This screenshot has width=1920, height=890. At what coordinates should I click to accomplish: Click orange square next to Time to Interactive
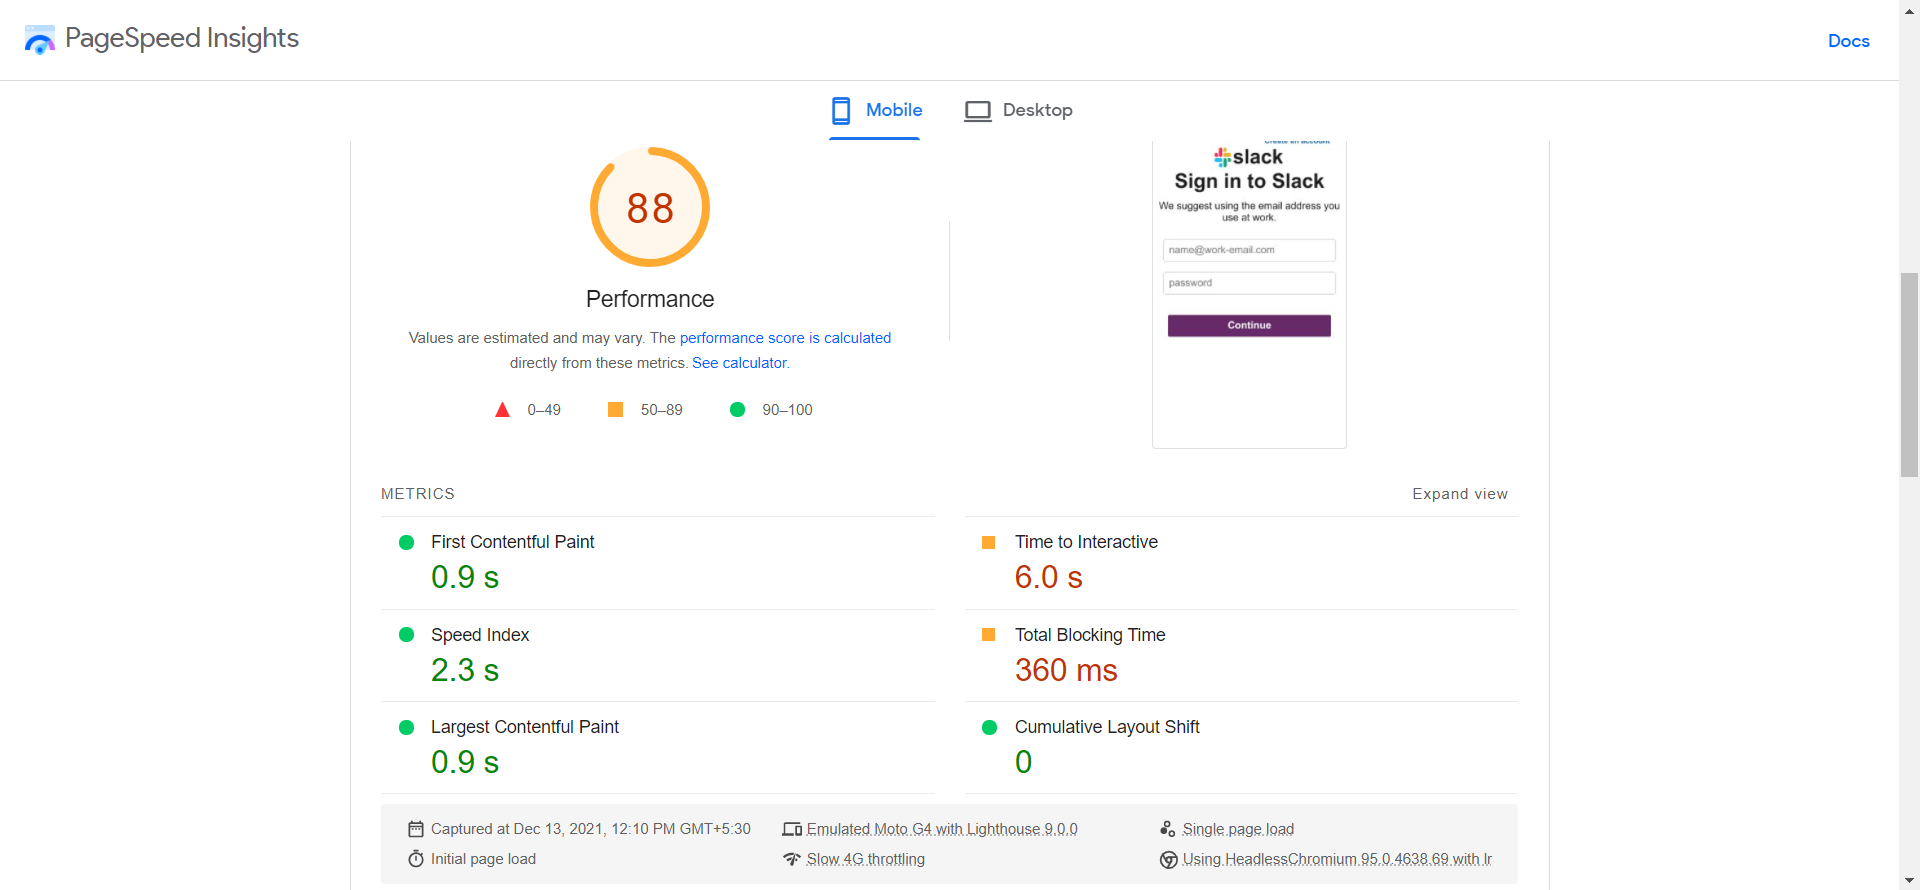pyautogui.click(x=989, y=542)
